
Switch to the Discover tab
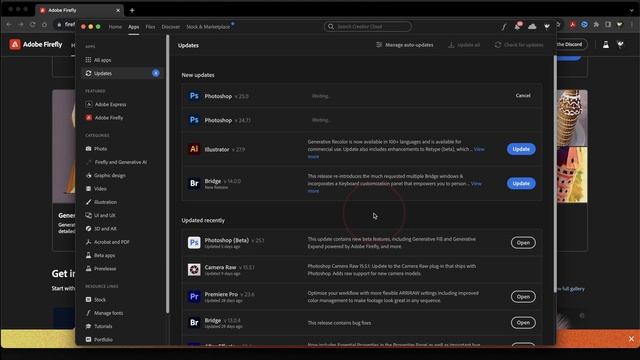171,27
